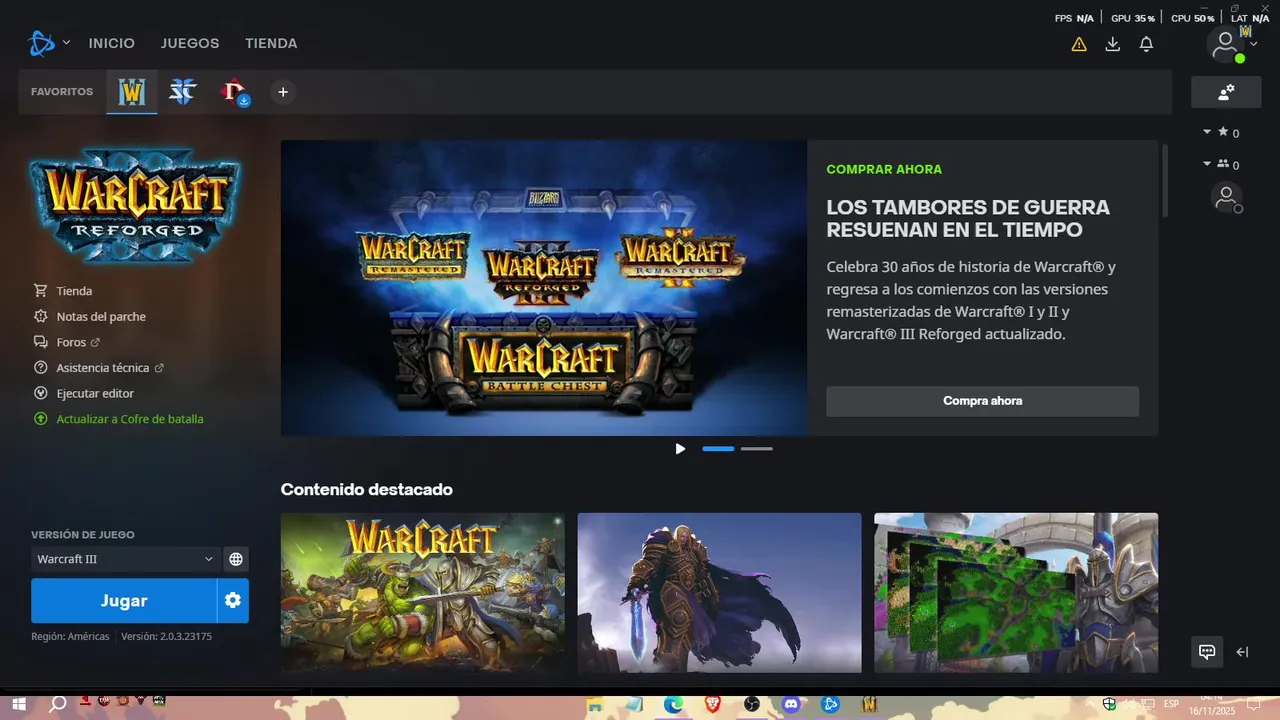Open the downloads icon
This screenshot has width=1280, height=720.
tap(1112, 44)
